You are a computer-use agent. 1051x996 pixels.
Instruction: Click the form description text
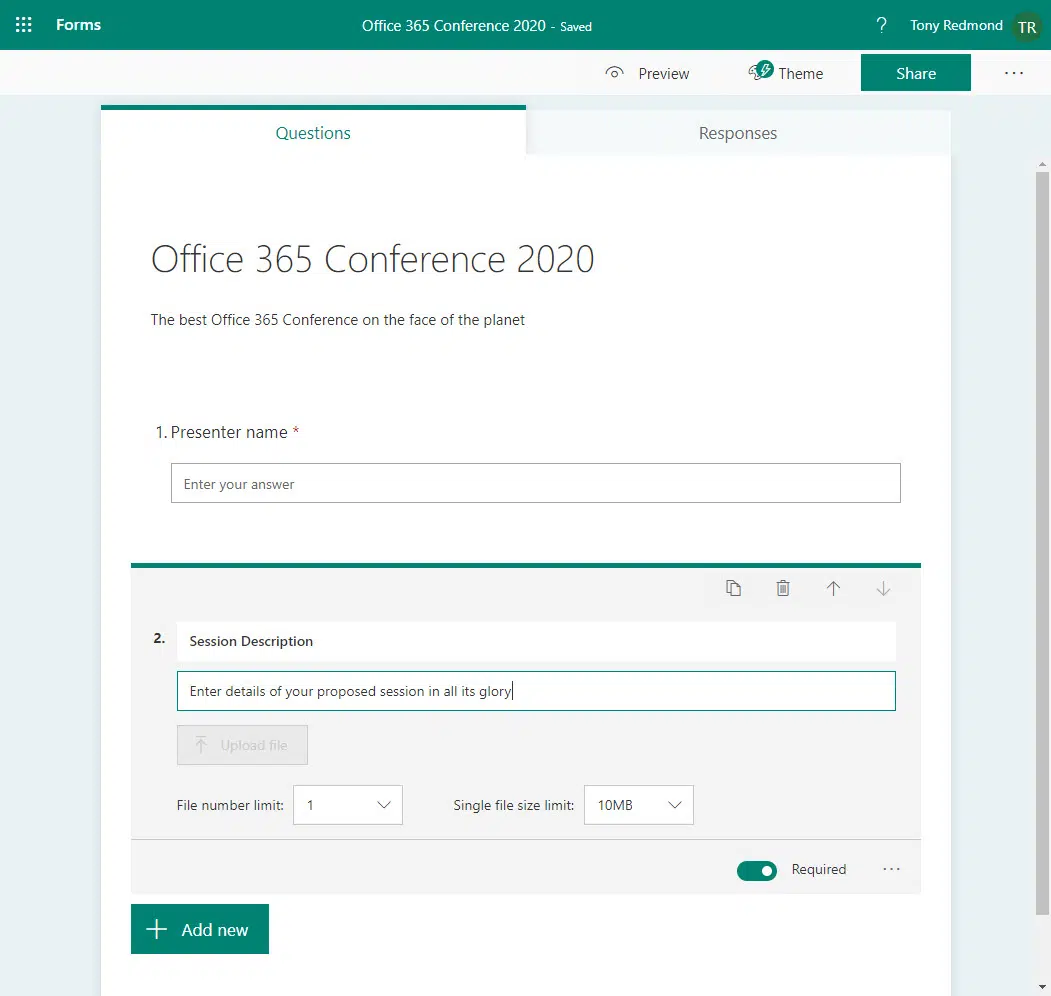pos(338,320)
